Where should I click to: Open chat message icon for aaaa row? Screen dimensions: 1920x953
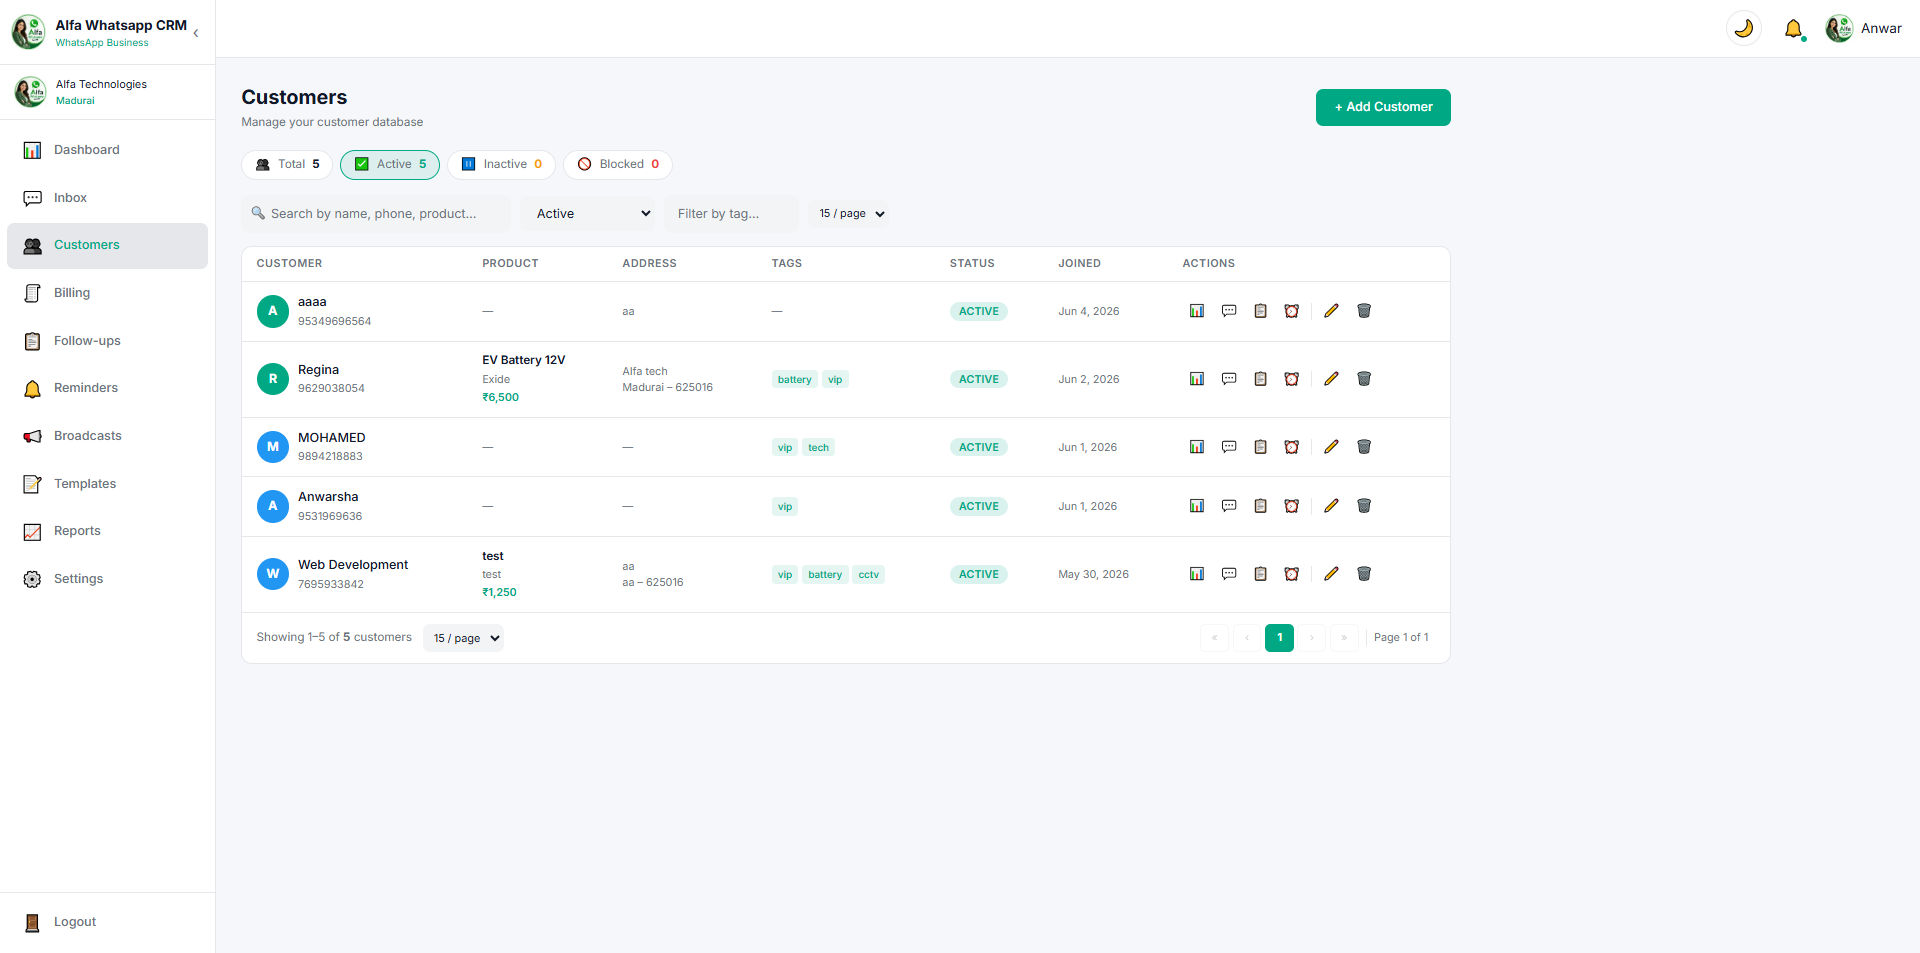point(1229,311)
